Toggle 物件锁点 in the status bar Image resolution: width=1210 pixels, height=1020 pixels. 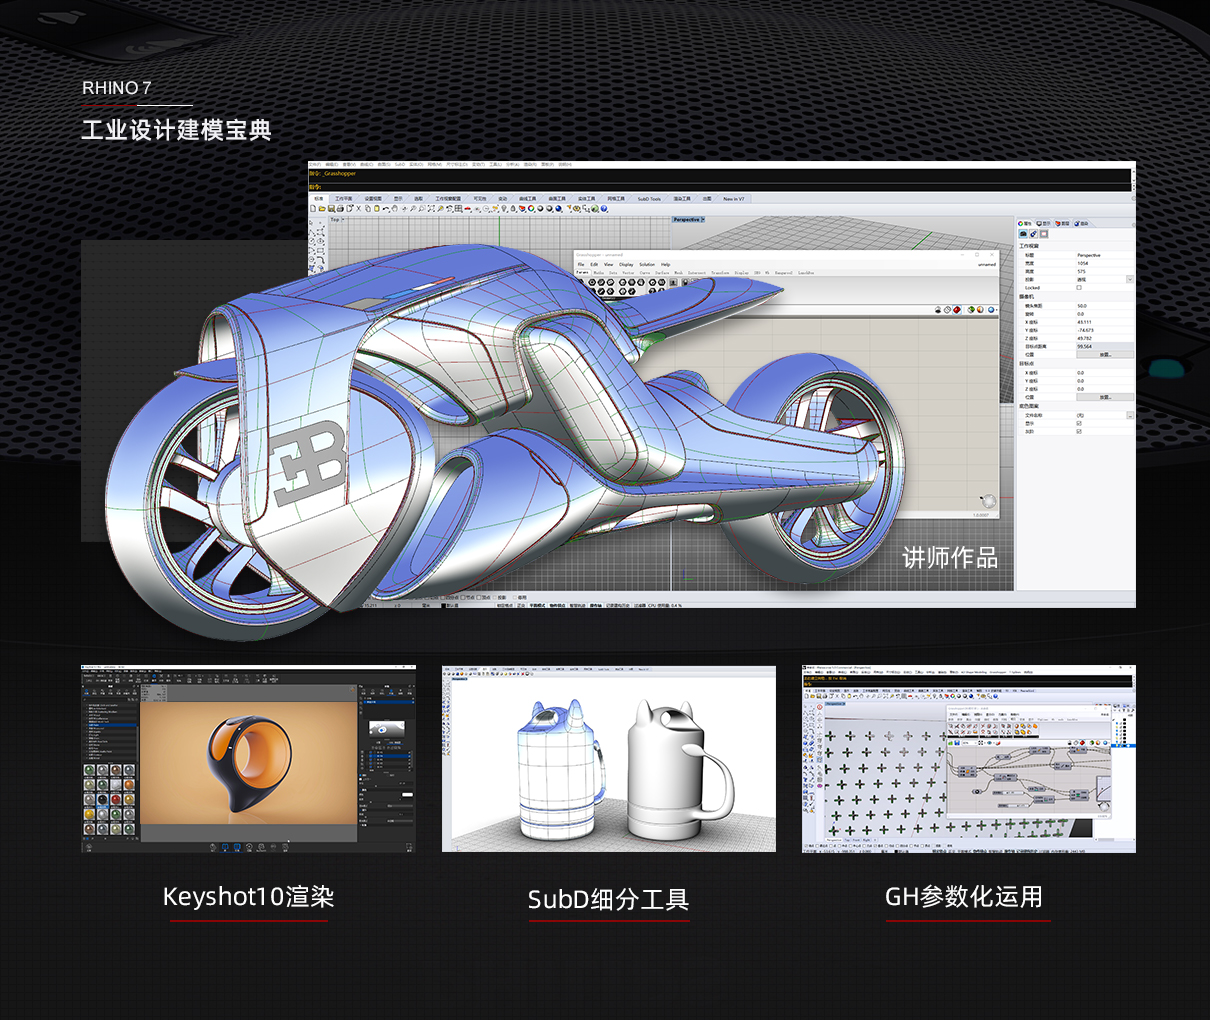tap(557, 605)
